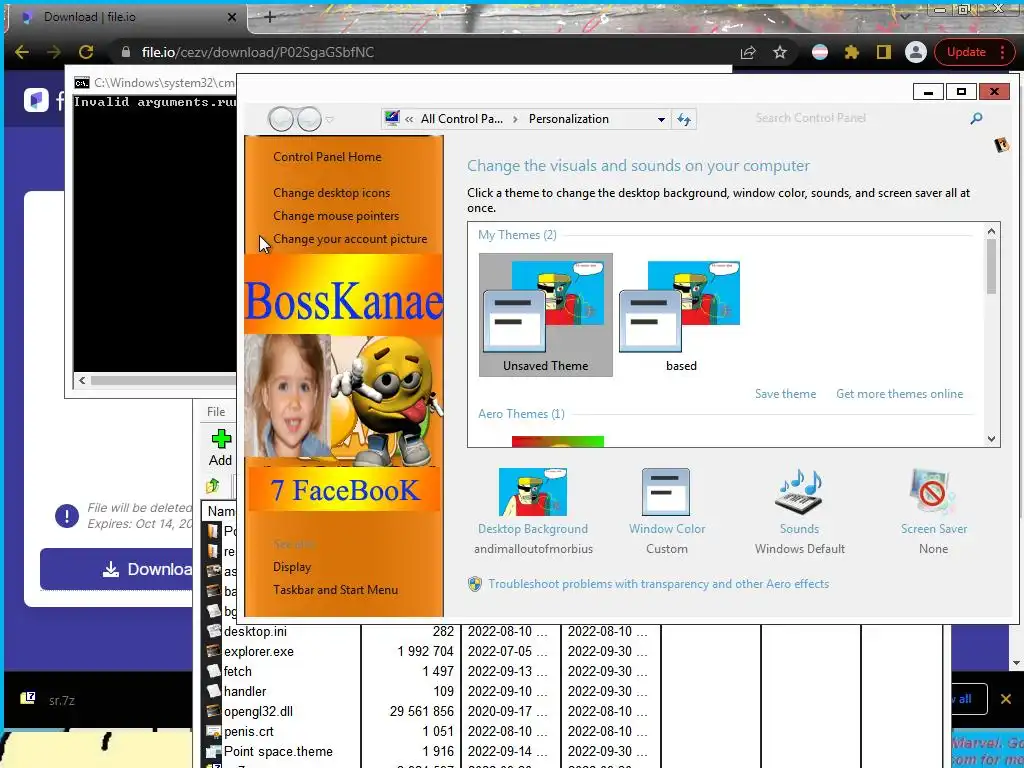1024x768 pixels.
Task: Open Chrome extensions puzzle icon
Action: 852,52
